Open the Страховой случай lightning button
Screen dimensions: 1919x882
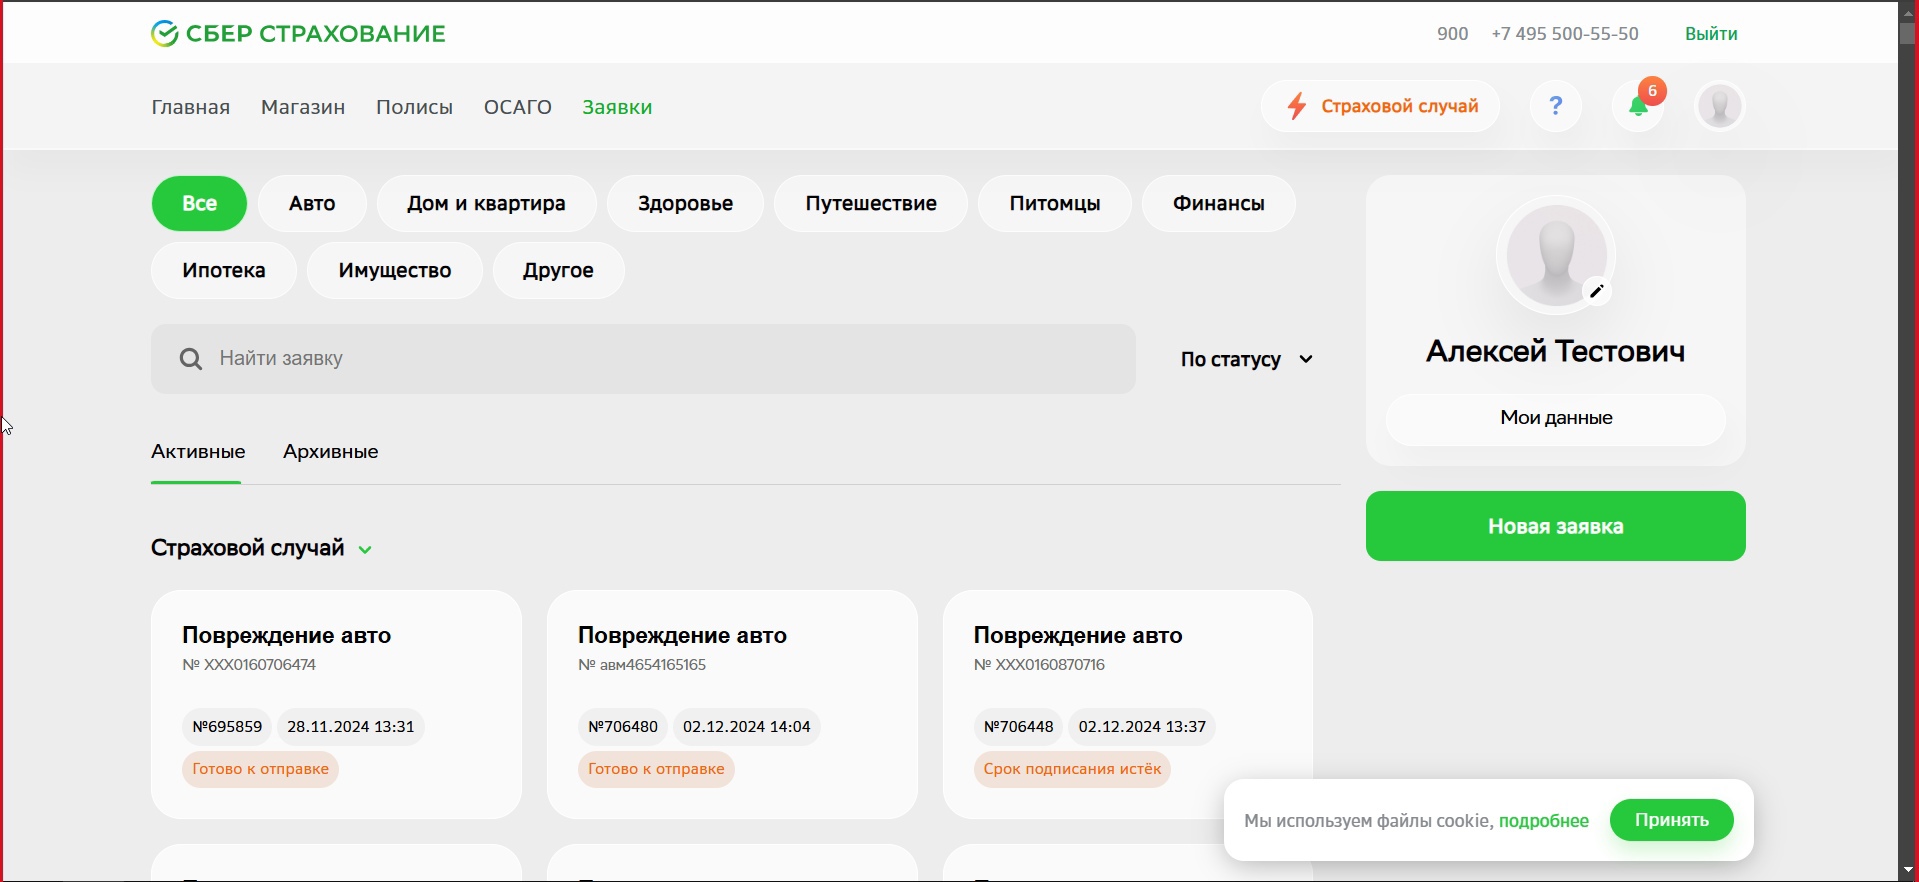click(1380, 106)
